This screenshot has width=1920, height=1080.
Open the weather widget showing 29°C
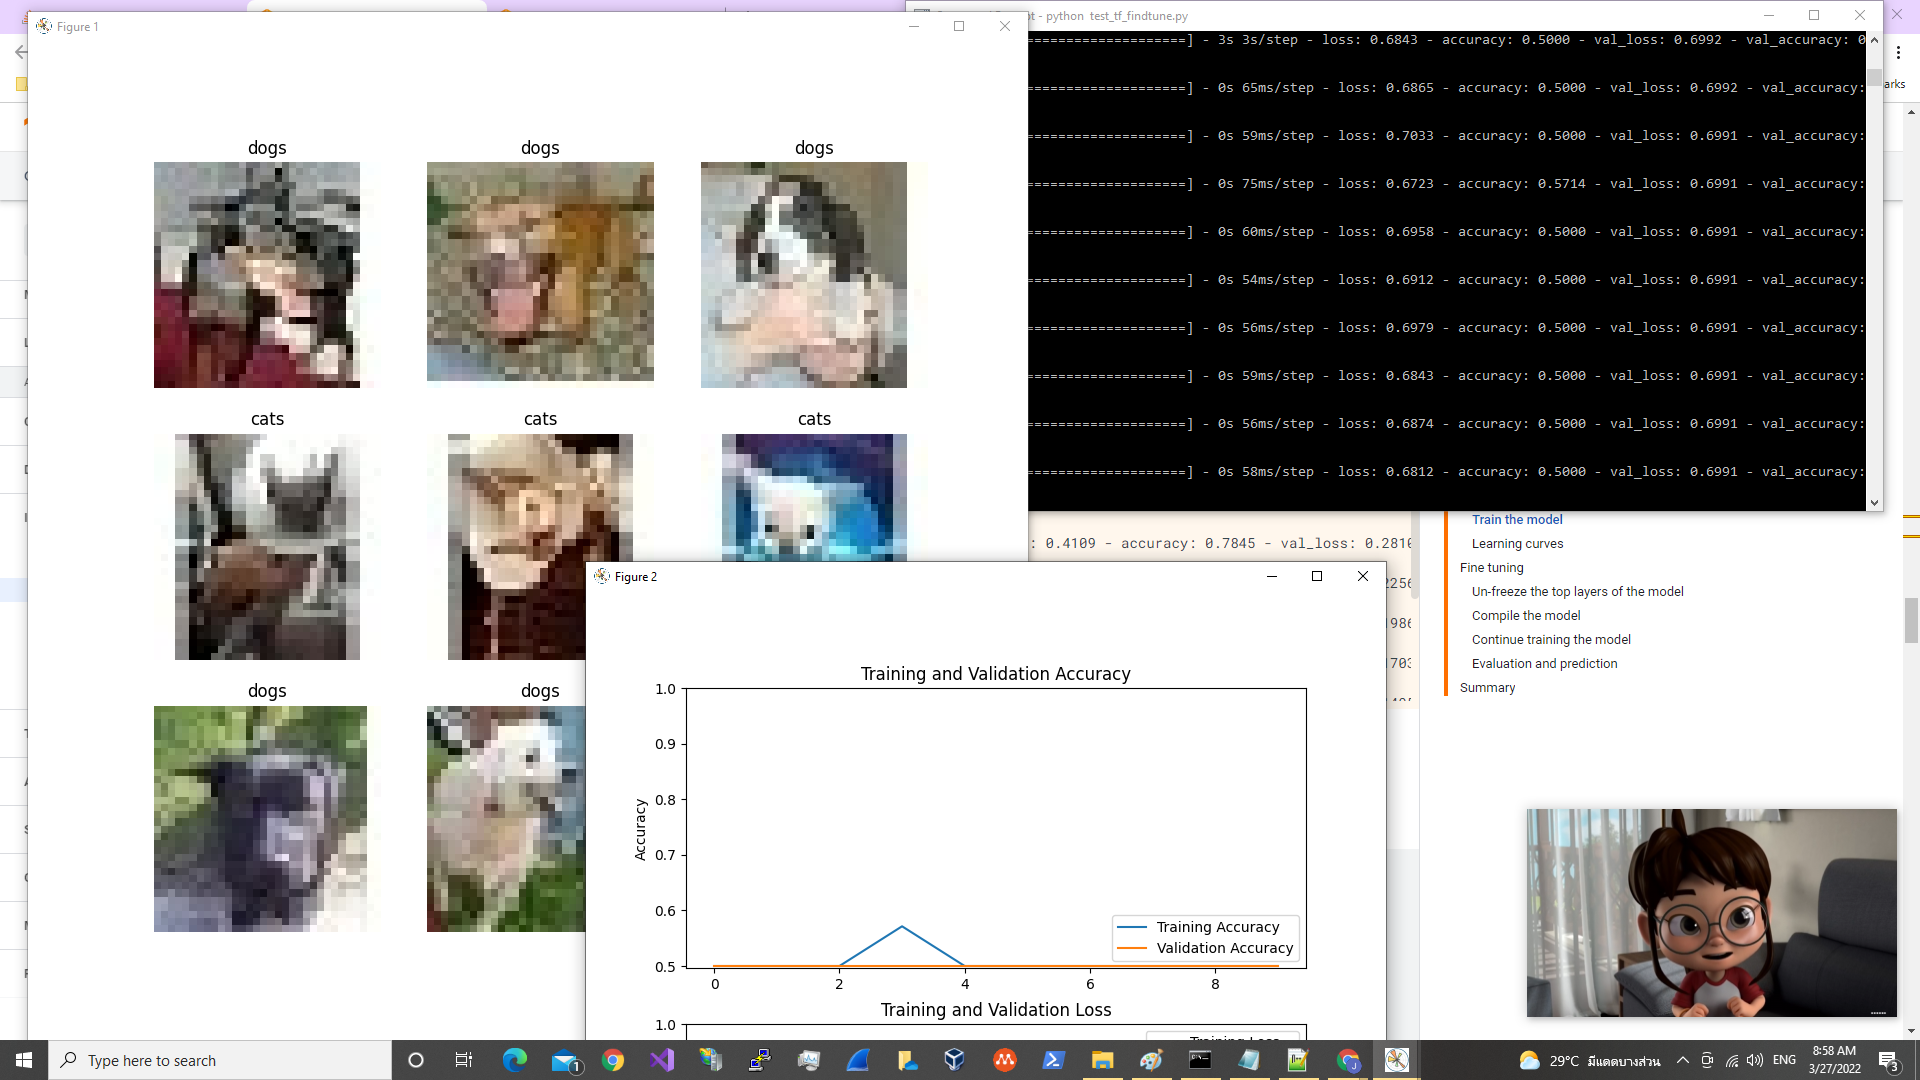coord(1589,1060)
